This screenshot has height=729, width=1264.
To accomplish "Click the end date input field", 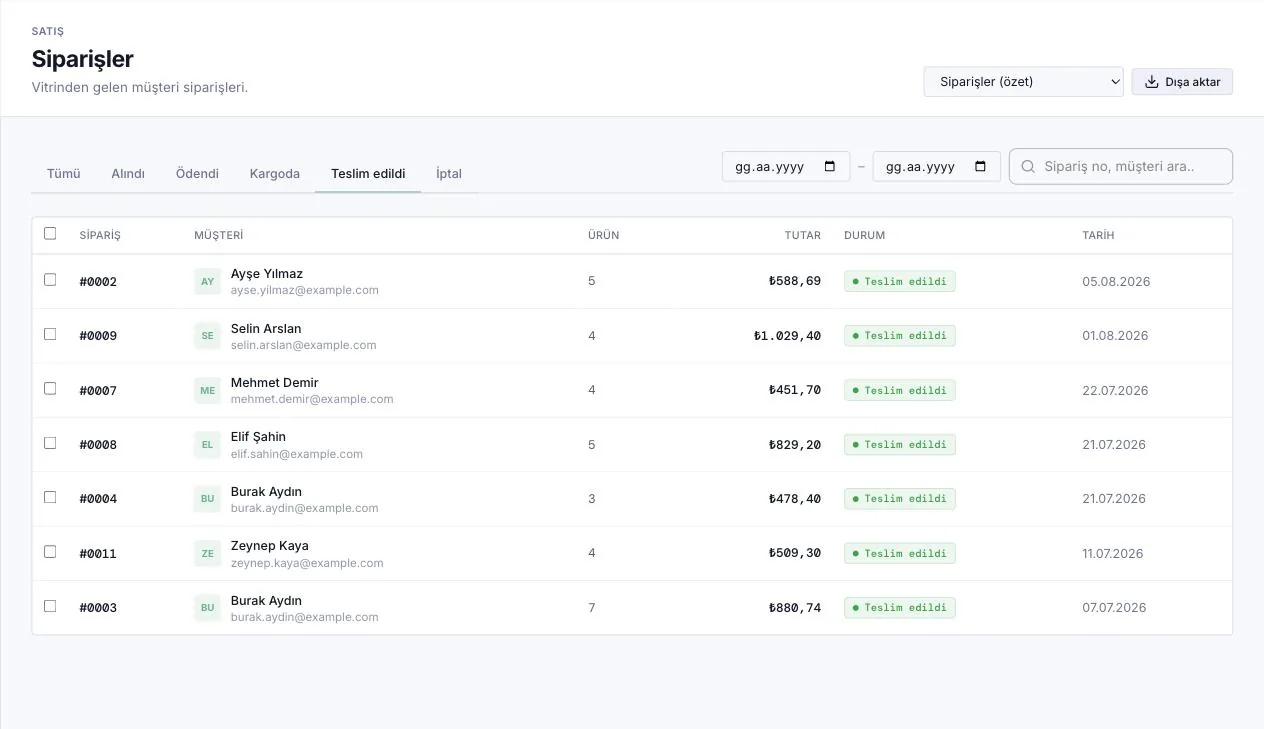I will click(x=936, y=167).
